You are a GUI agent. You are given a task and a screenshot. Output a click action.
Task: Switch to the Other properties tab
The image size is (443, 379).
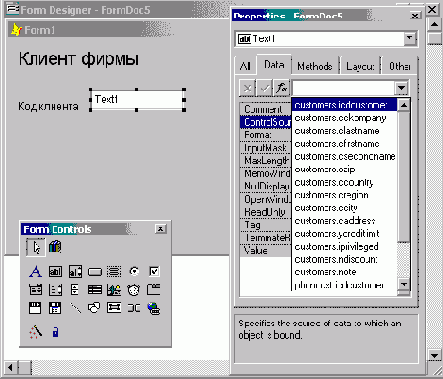click(x=400, y=66)
